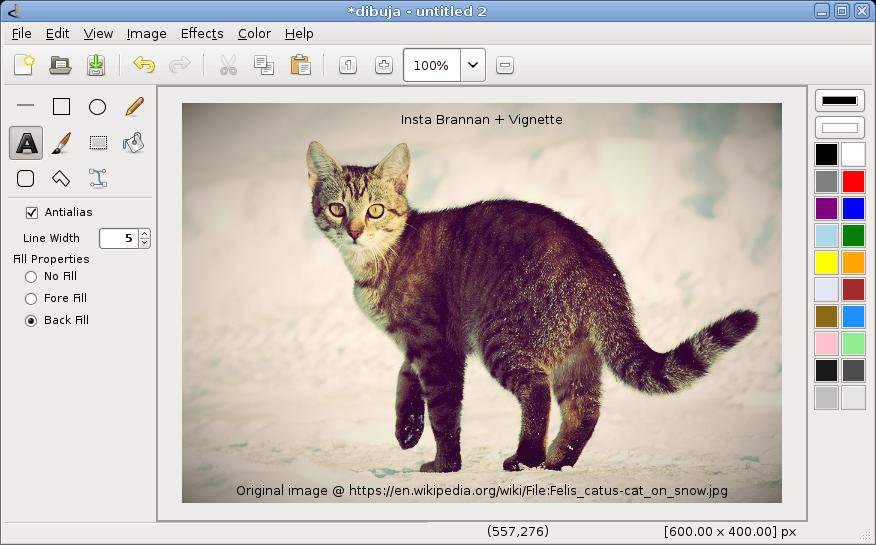Screen dimensions: 876x545
Task: Click the 'Insta Brannan + Vignette' caption text
Action: 482,119
